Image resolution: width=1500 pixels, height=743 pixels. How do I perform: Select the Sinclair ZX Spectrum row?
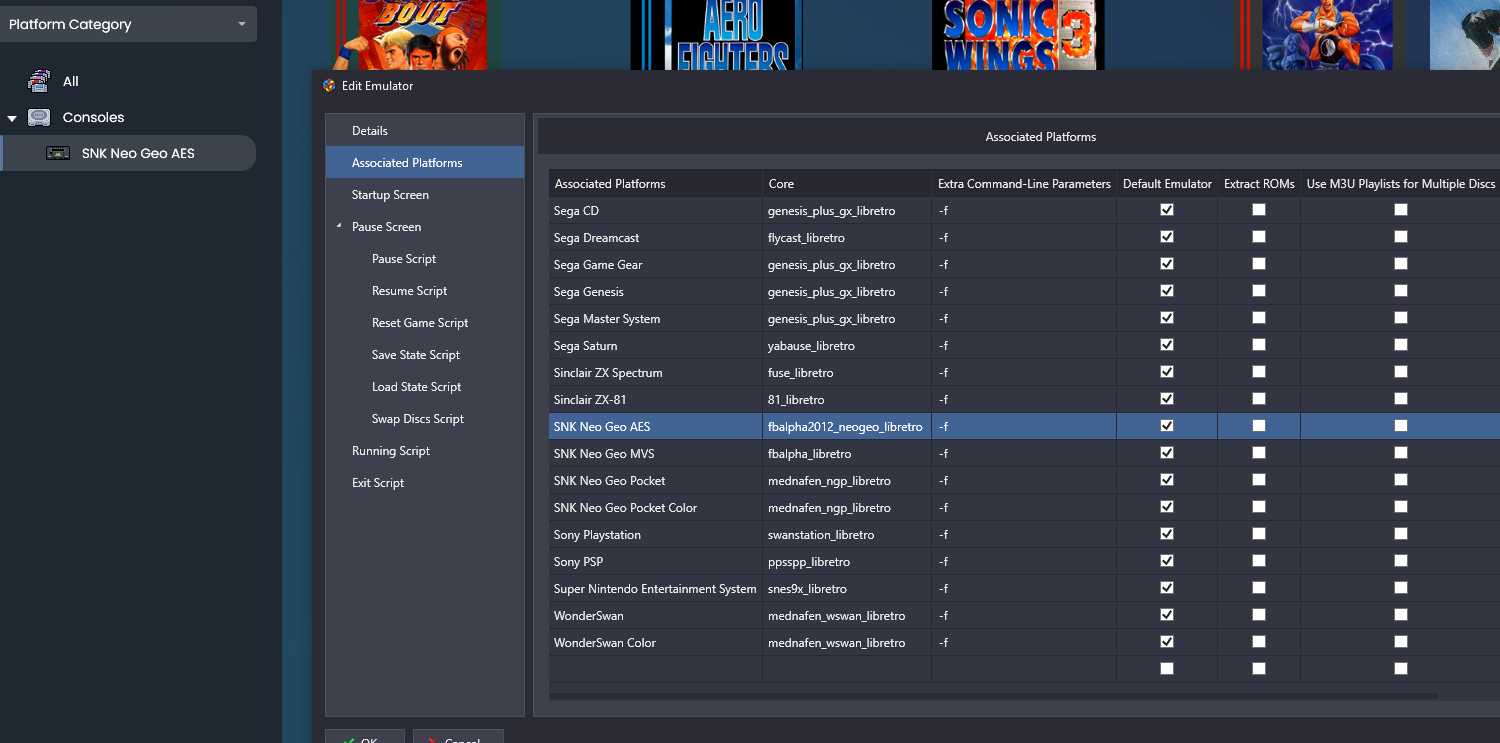655,372
